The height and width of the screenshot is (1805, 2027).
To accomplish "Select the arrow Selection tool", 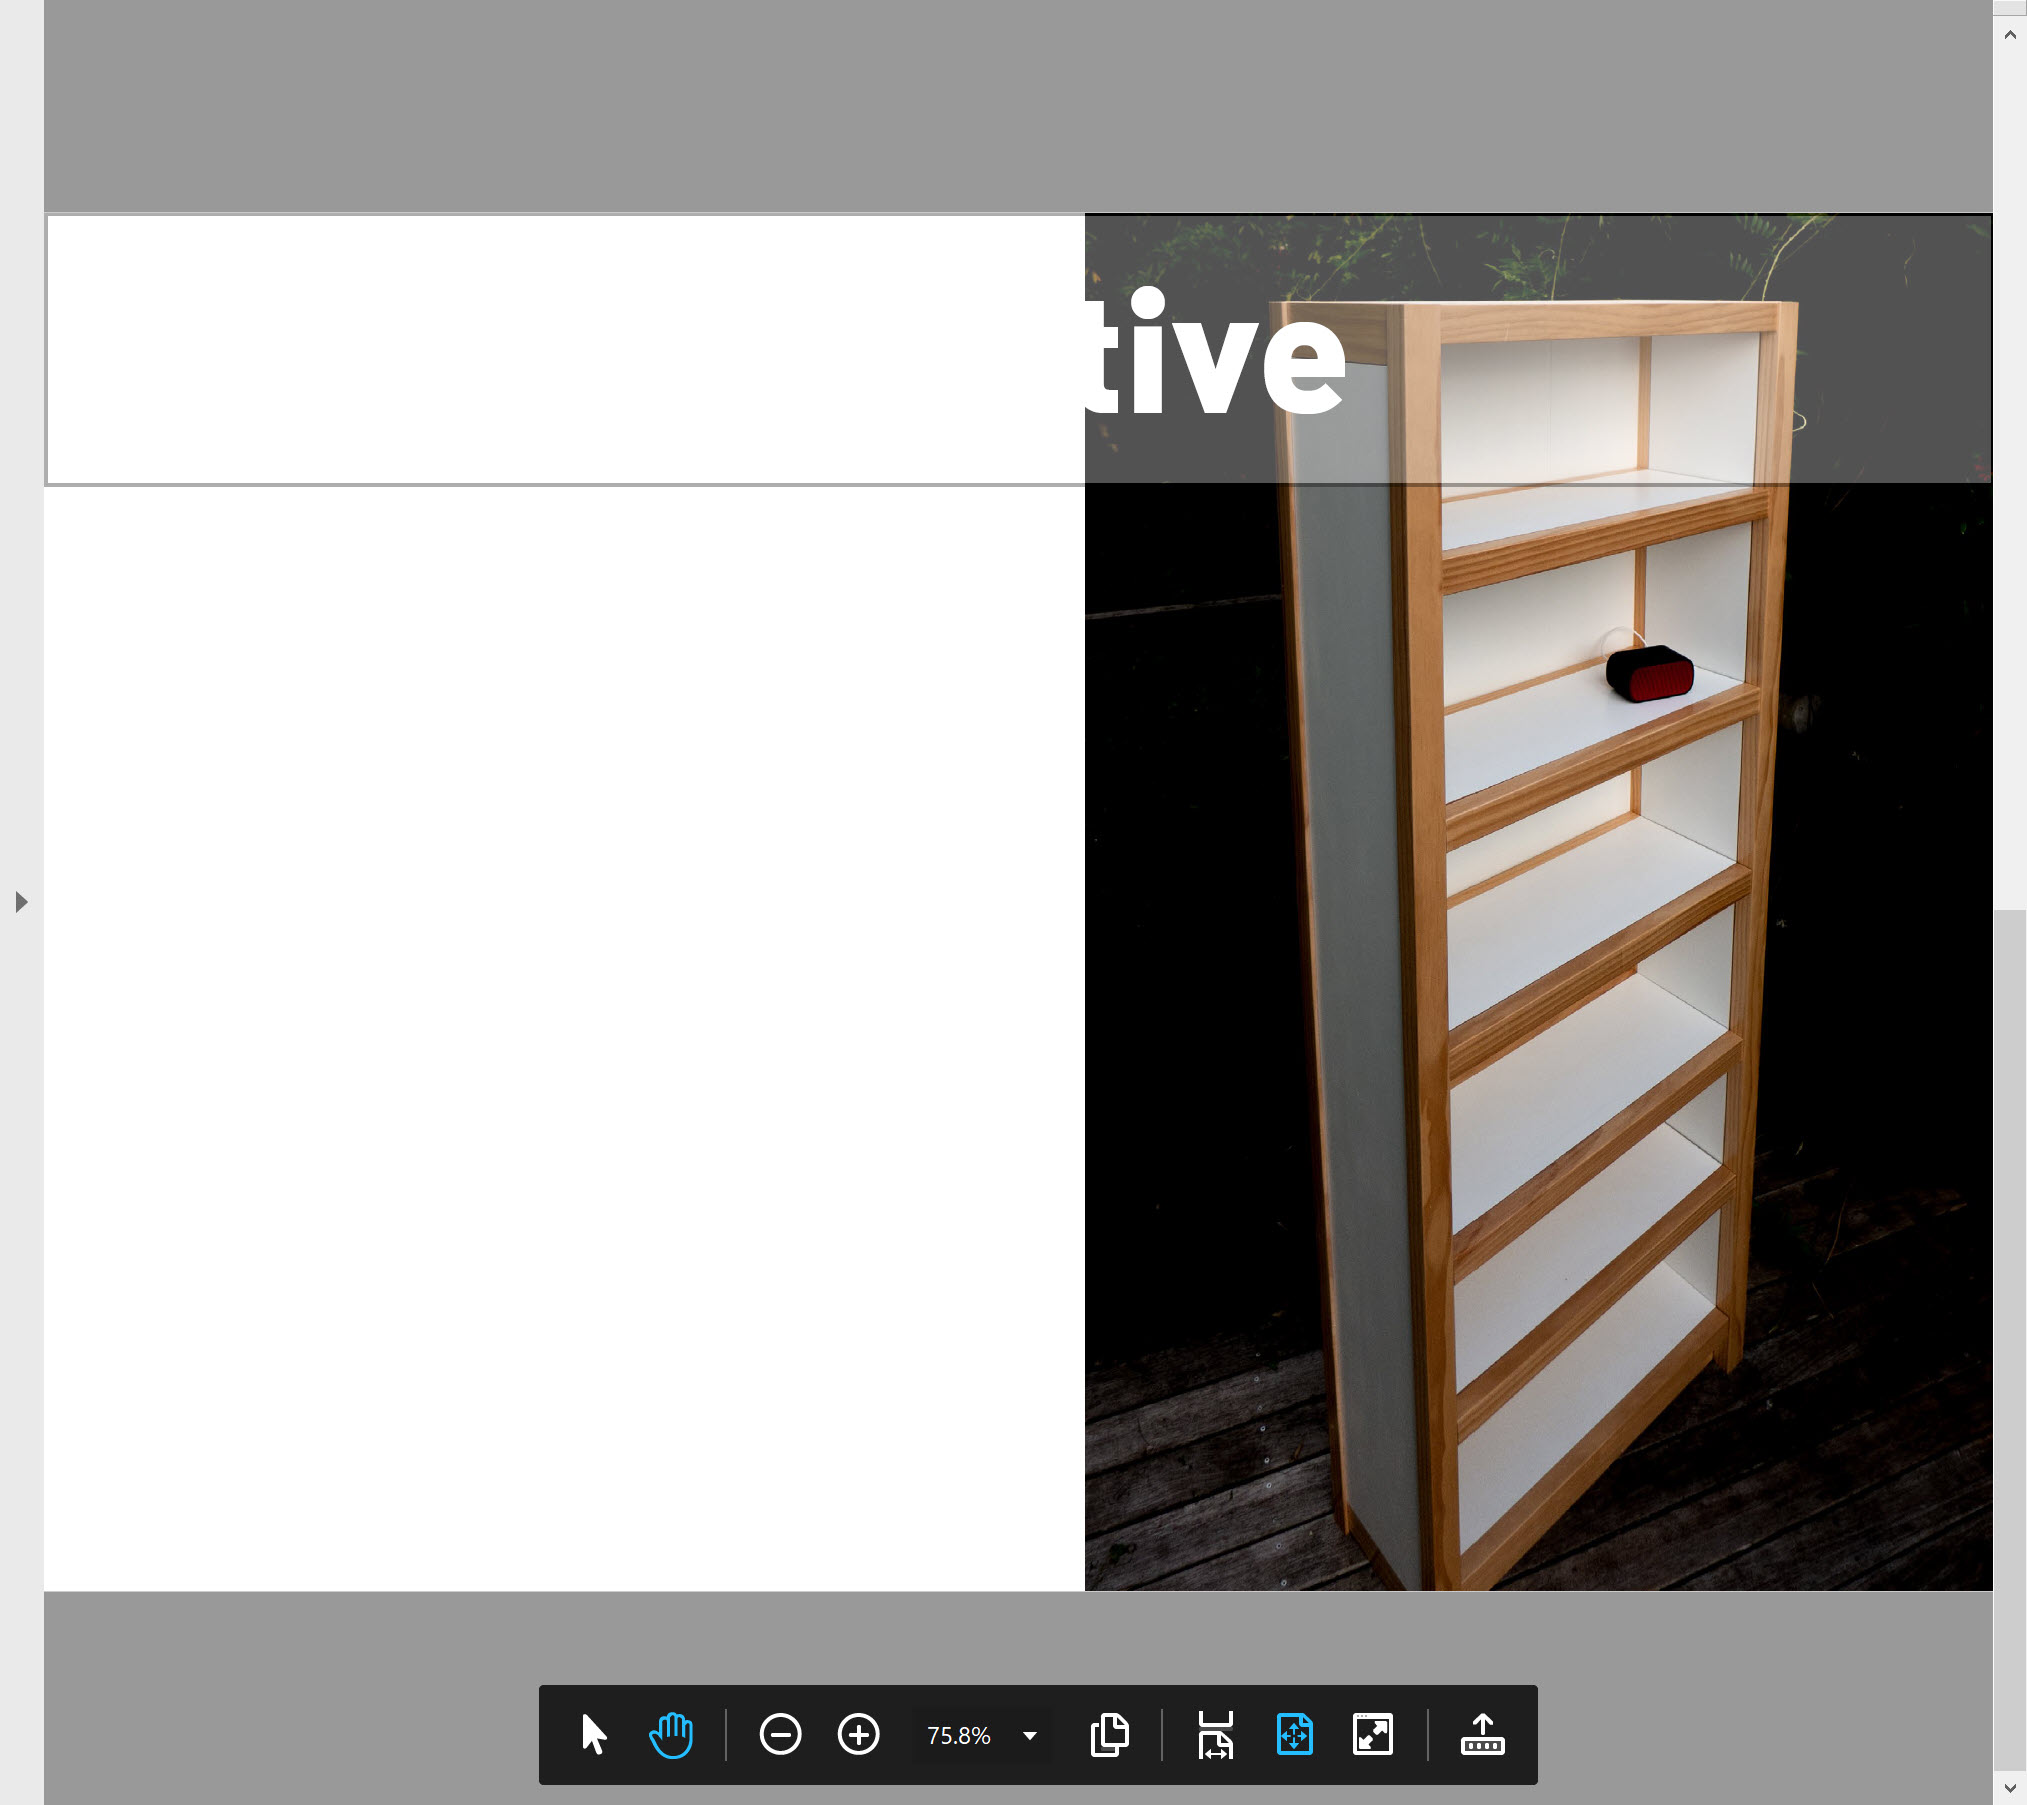I will pos(592,1735).
